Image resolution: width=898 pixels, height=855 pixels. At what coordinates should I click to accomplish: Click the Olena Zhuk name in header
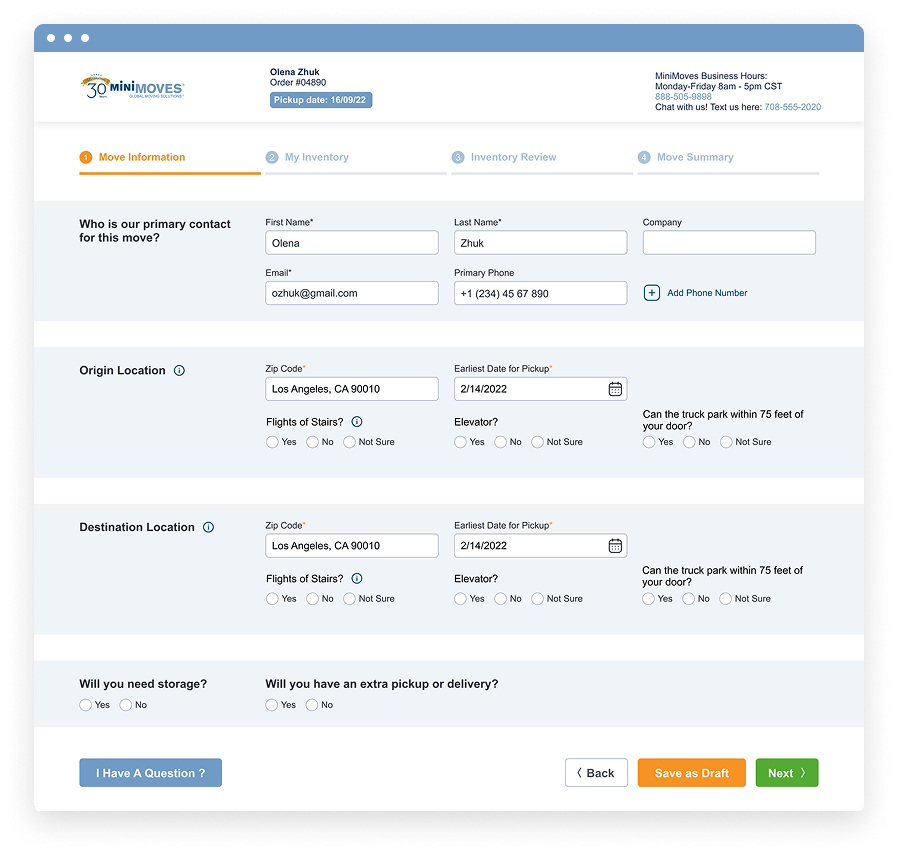[294, 72]
